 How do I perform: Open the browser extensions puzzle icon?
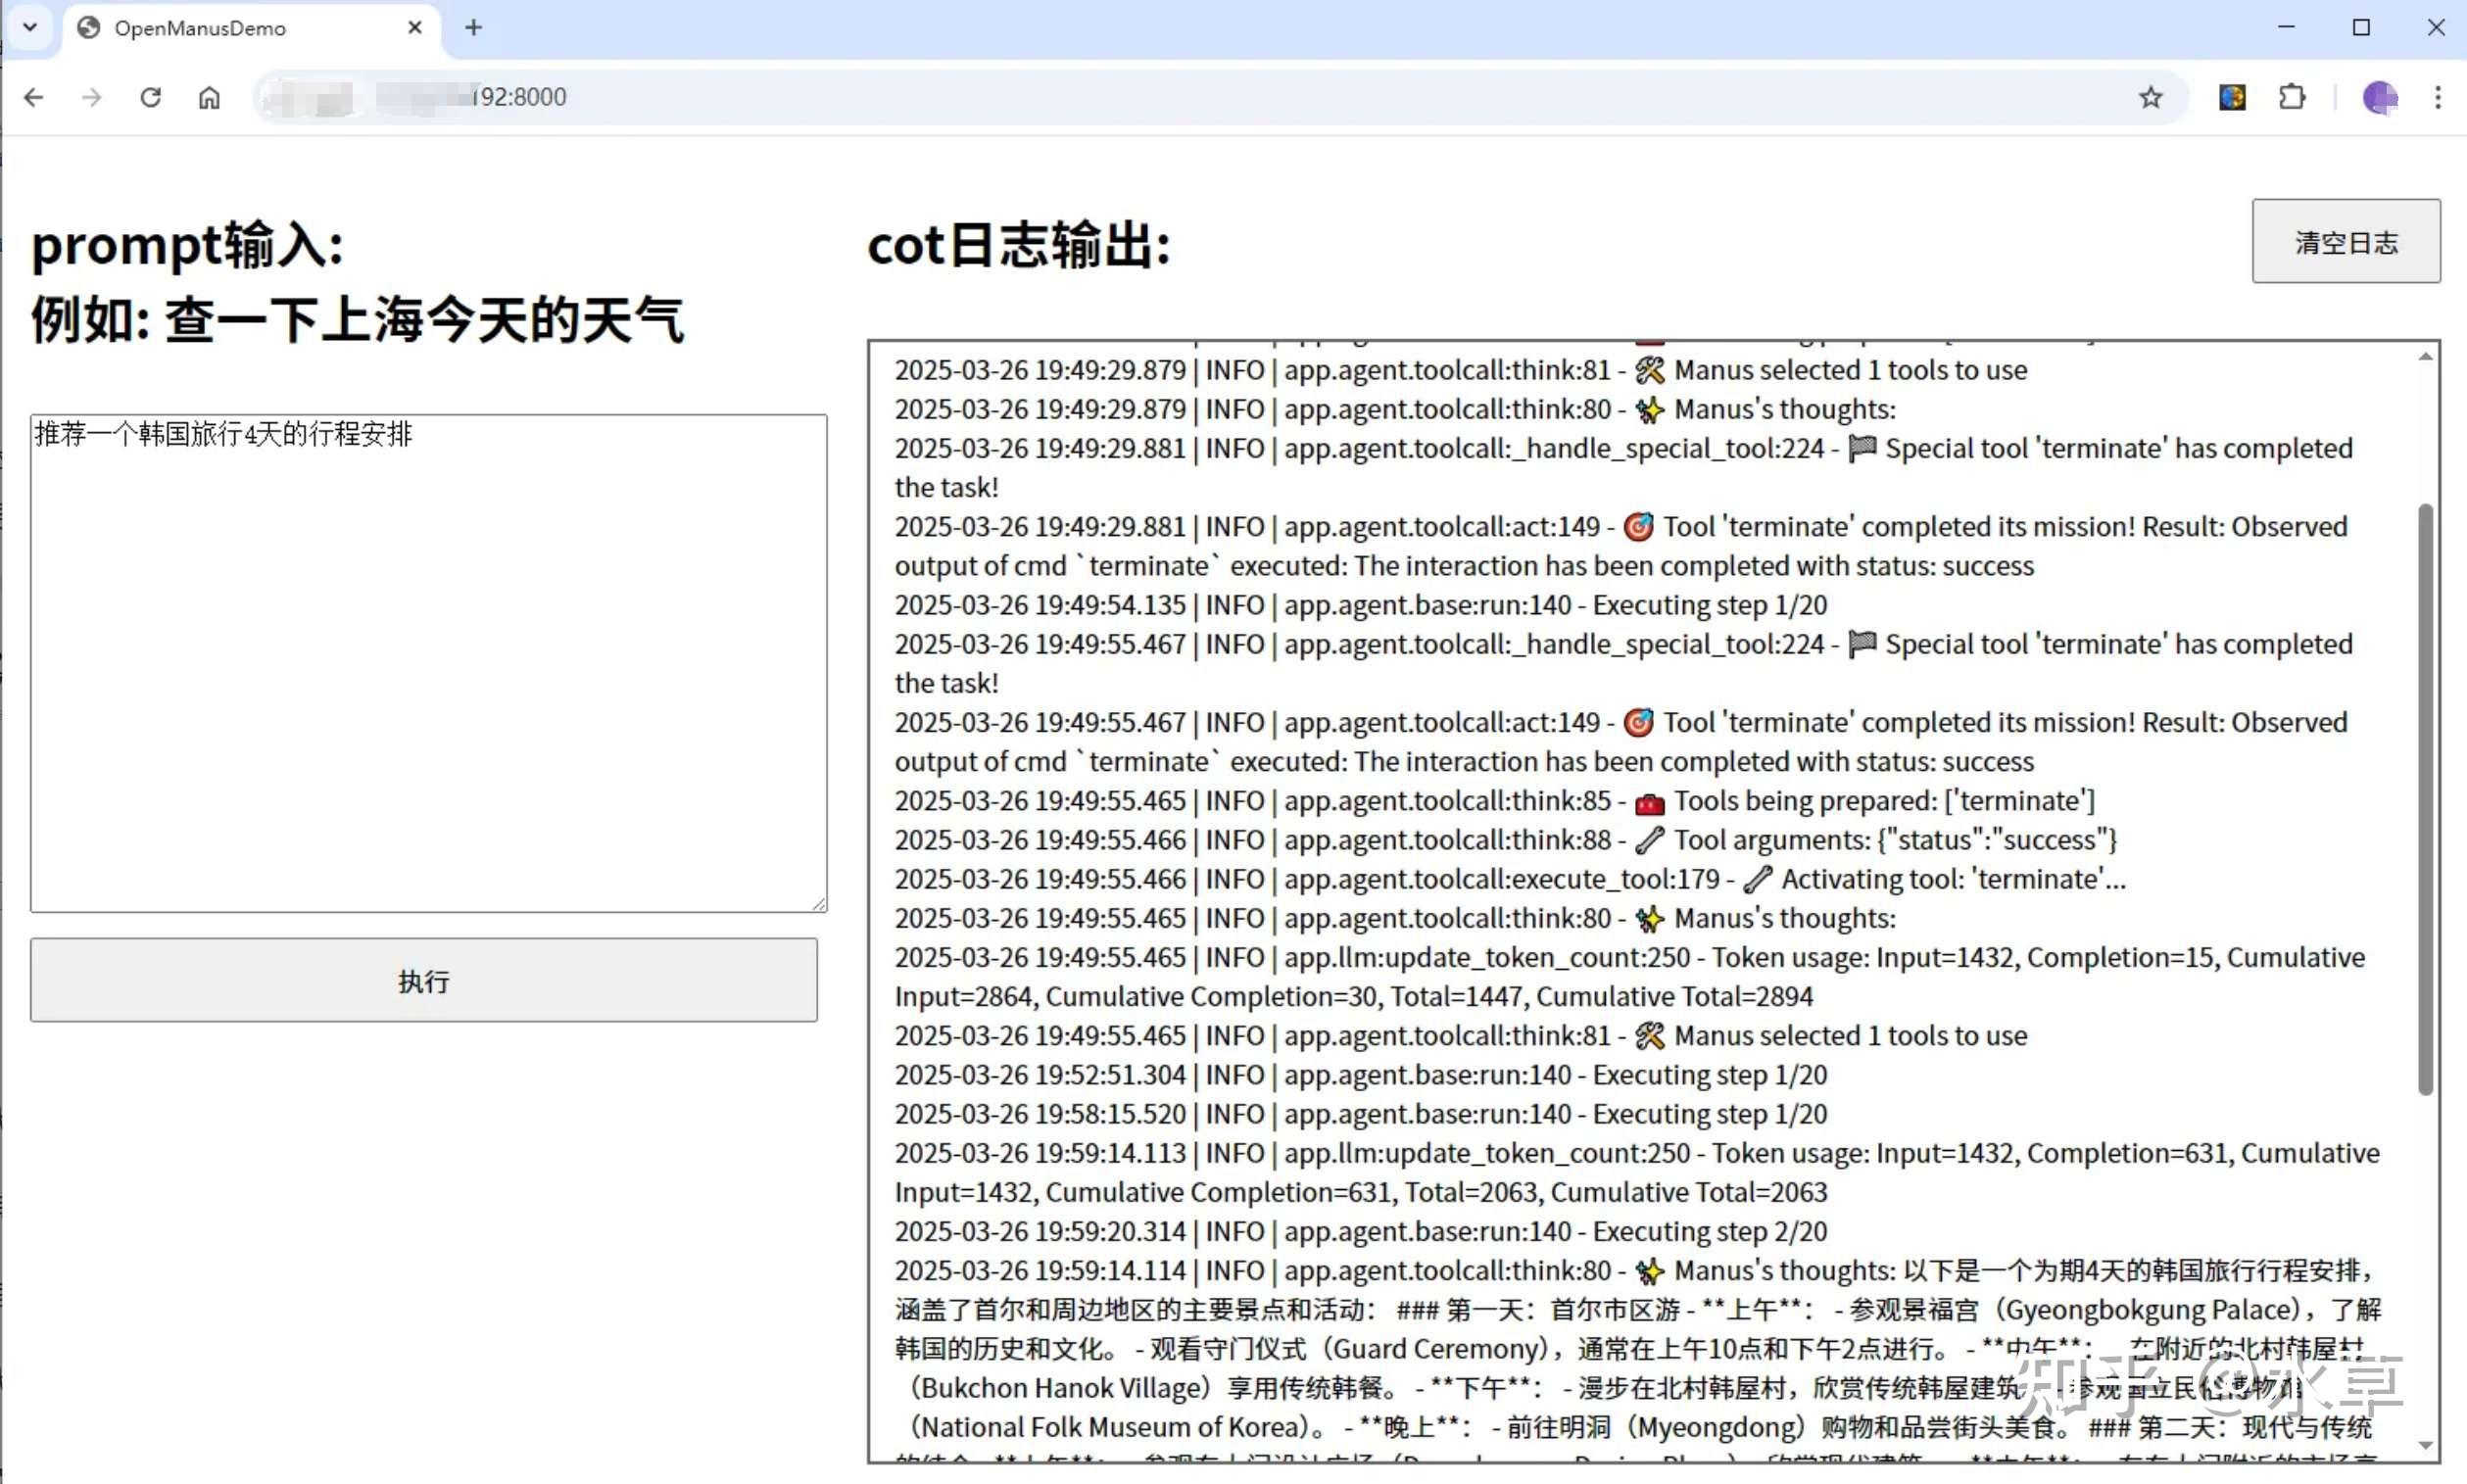[x=2291, y=96]
